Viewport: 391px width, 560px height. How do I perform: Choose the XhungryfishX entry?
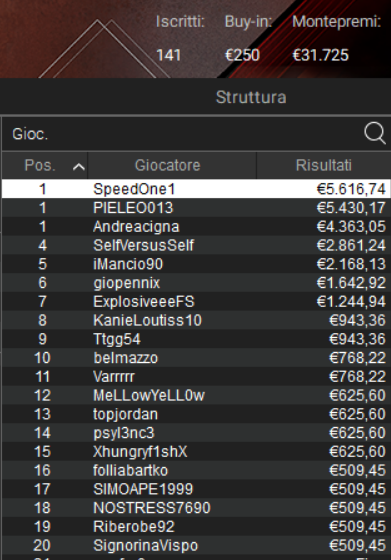196,451
